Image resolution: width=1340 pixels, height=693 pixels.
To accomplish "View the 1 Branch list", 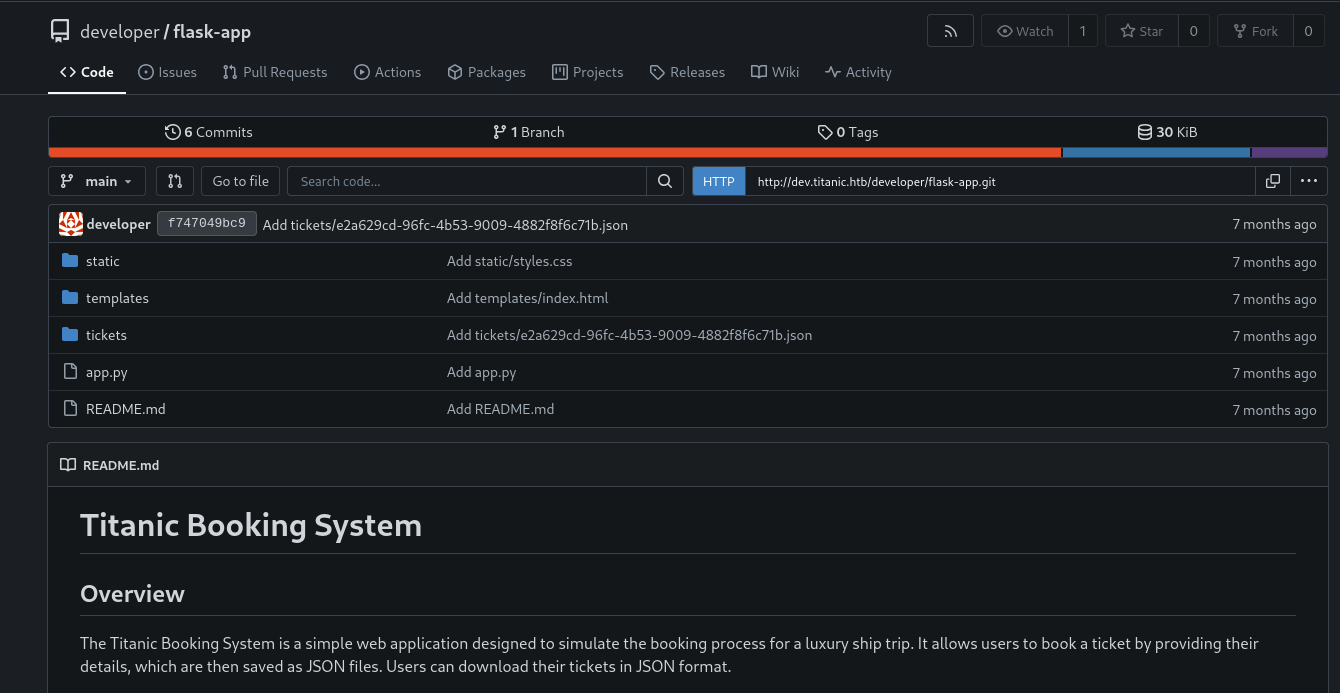I will tap(528, 132).
